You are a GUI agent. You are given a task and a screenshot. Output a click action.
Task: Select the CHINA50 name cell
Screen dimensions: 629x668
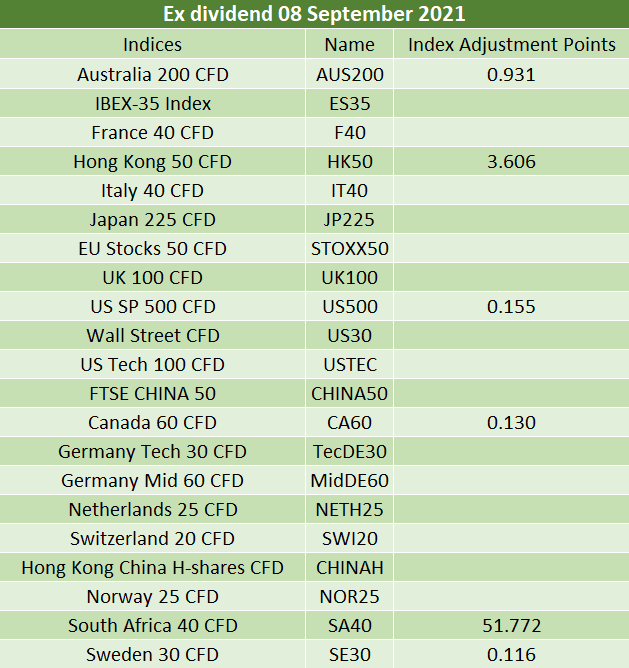(349, 393)
